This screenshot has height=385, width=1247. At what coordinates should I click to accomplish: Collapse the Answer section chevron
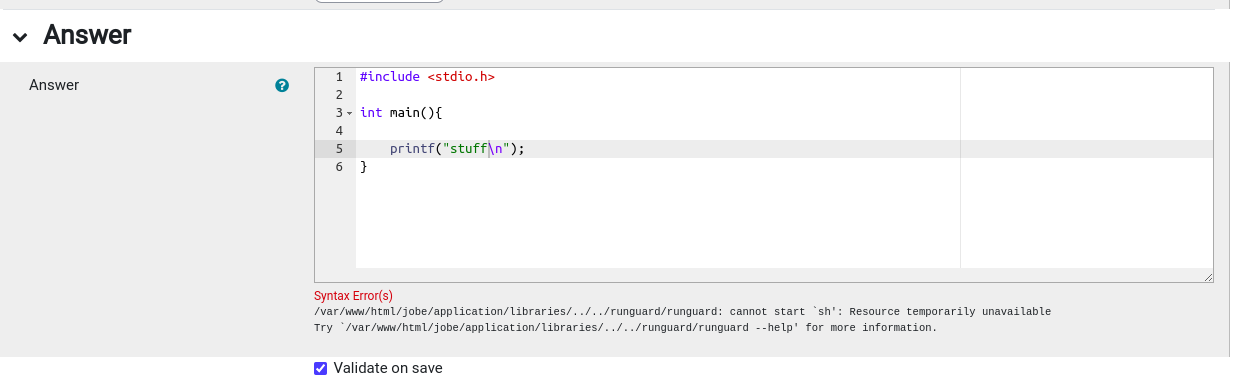20,37
